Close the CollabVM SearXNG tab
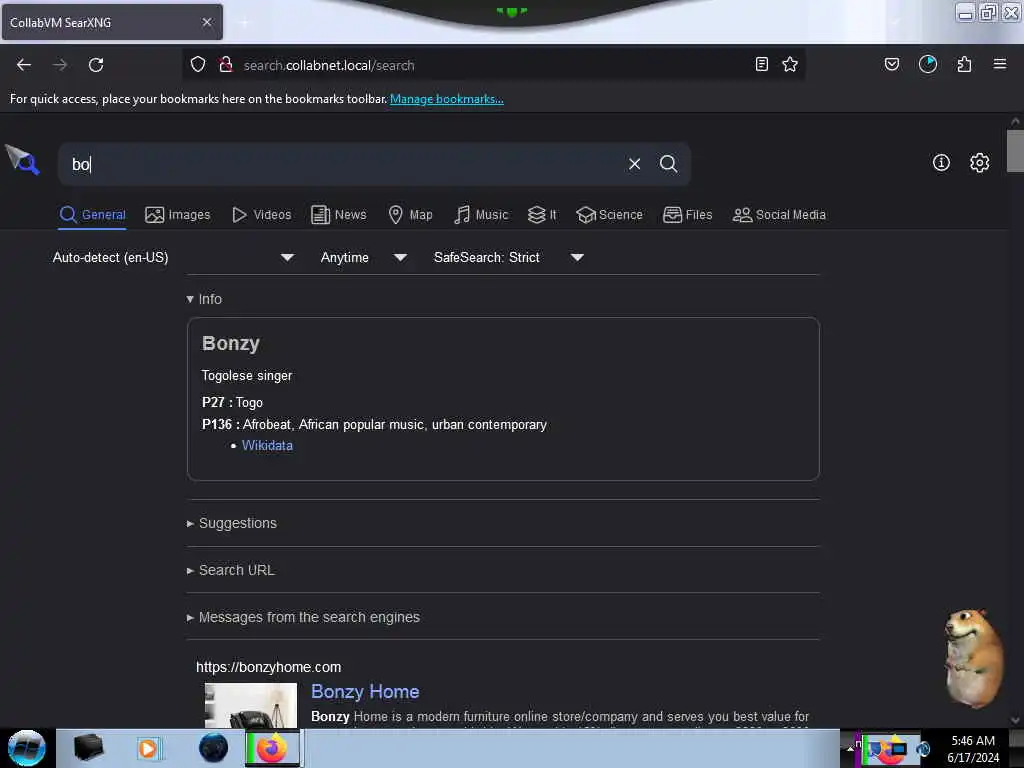1024x768 pixels. click(207, 22)
